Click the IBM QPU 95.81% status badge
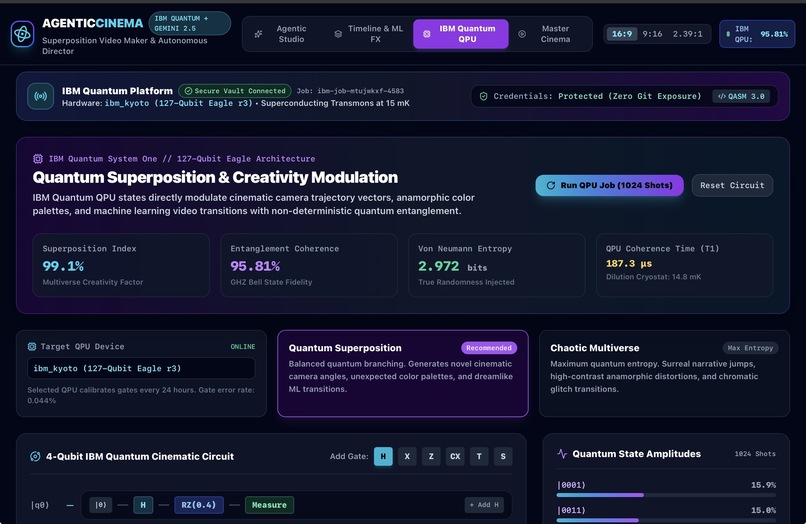 pyautogui.click(x=757, y=34)
